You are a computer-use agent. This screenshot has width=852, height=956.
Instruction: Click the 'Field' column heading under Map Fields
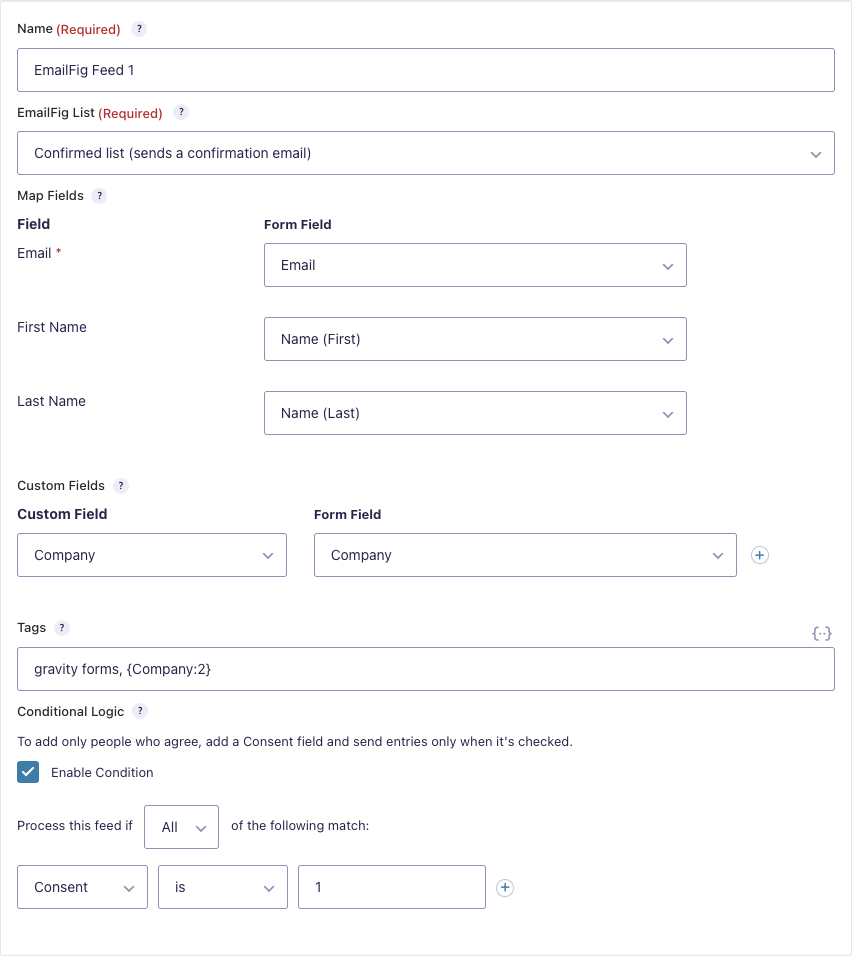click(x=34, y=224)
